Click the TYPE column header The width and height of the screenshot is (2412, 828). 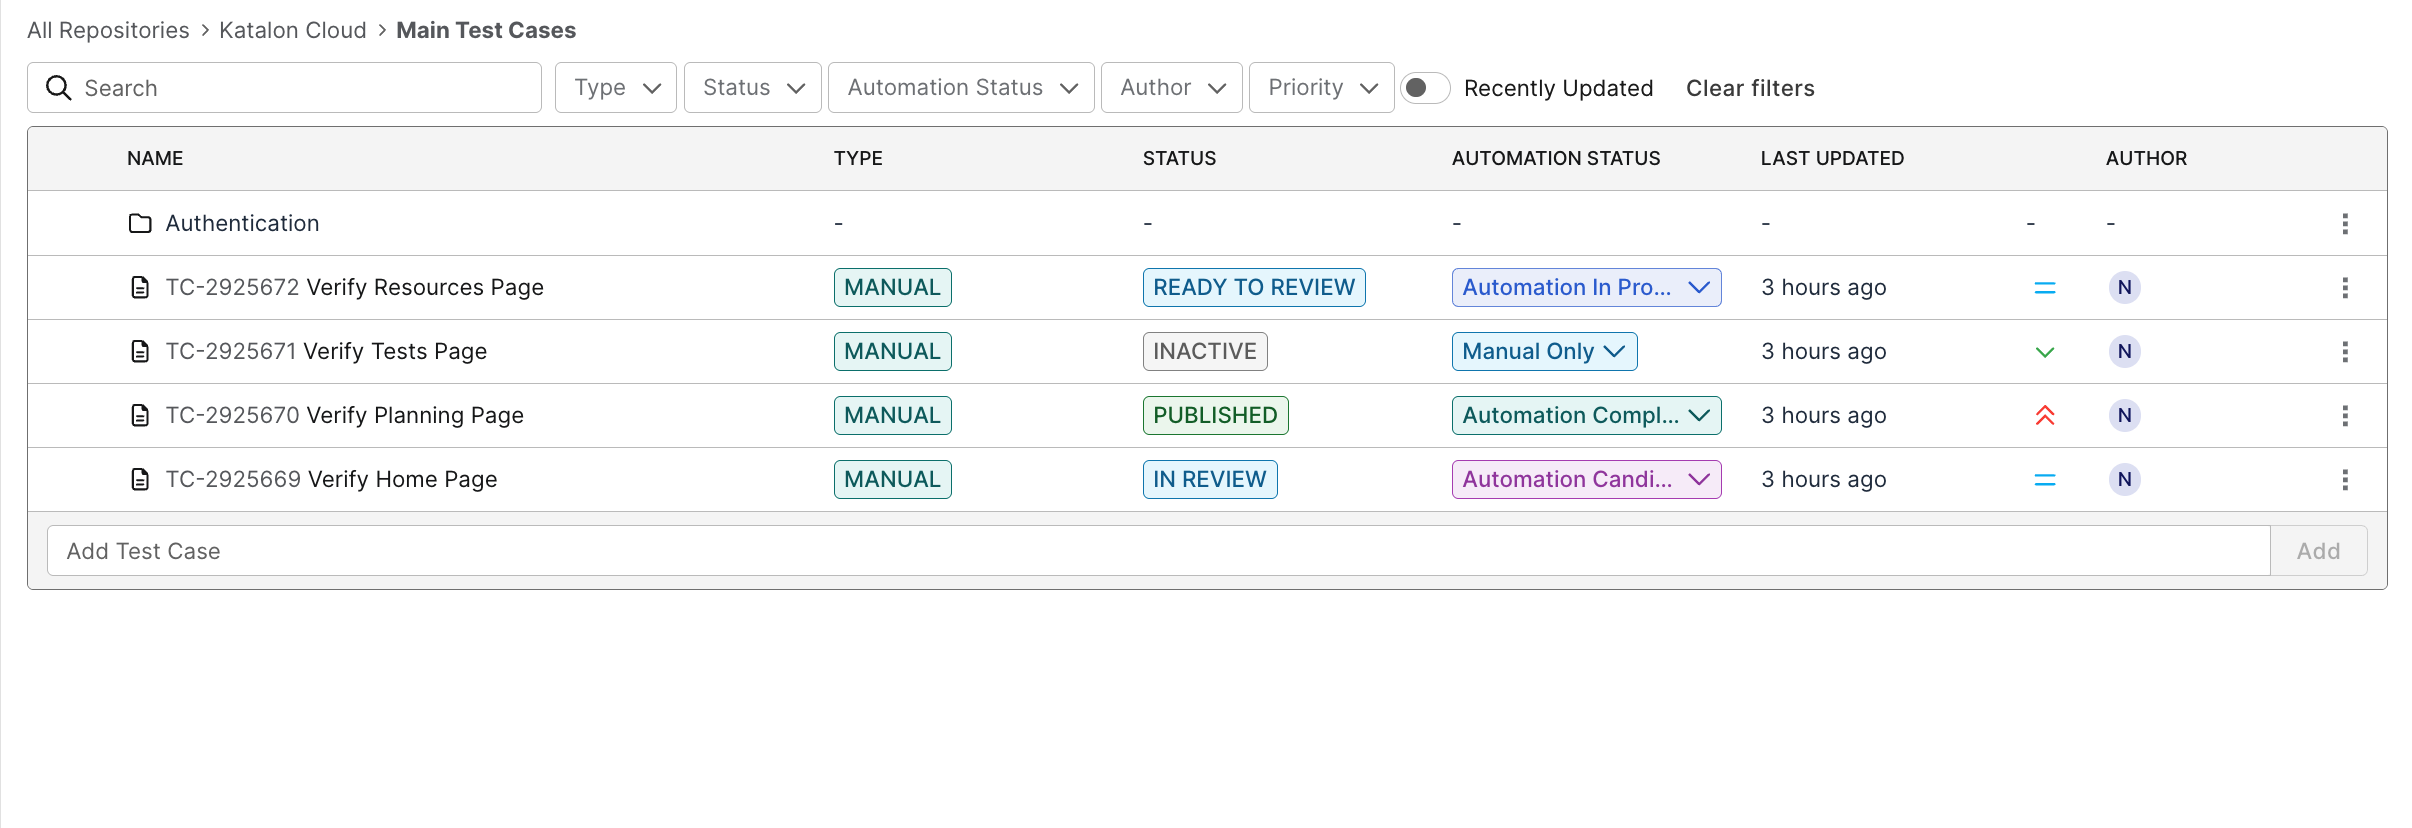(858, 158)
